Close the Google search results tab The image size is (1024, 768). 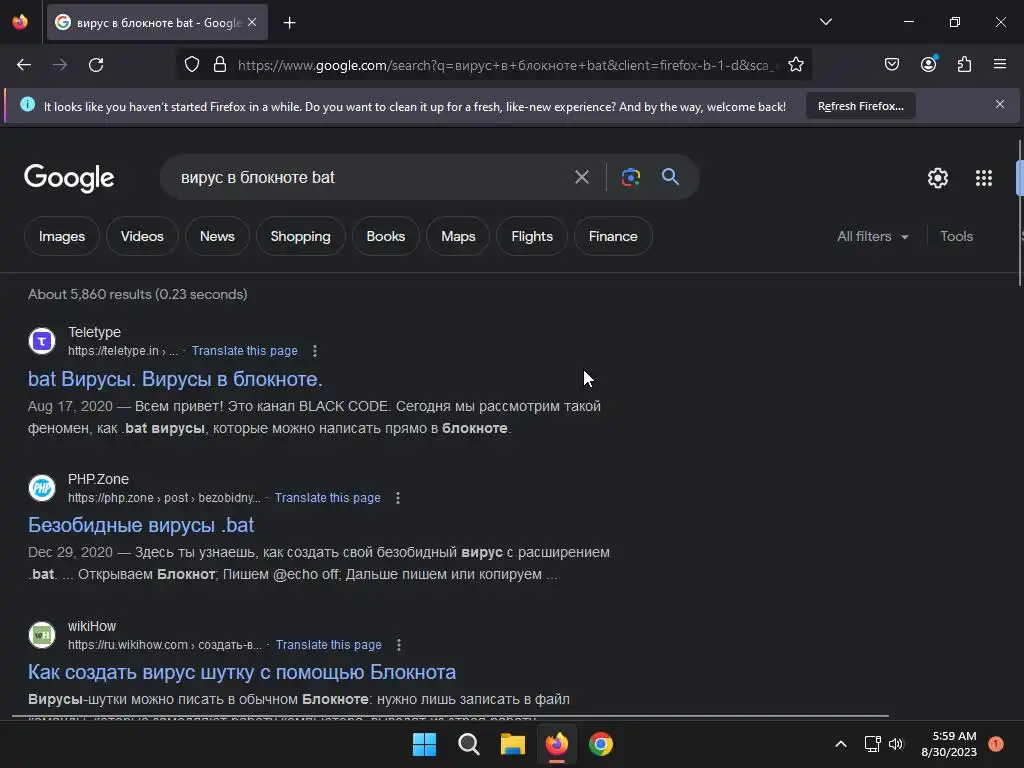tap(252, 22)
